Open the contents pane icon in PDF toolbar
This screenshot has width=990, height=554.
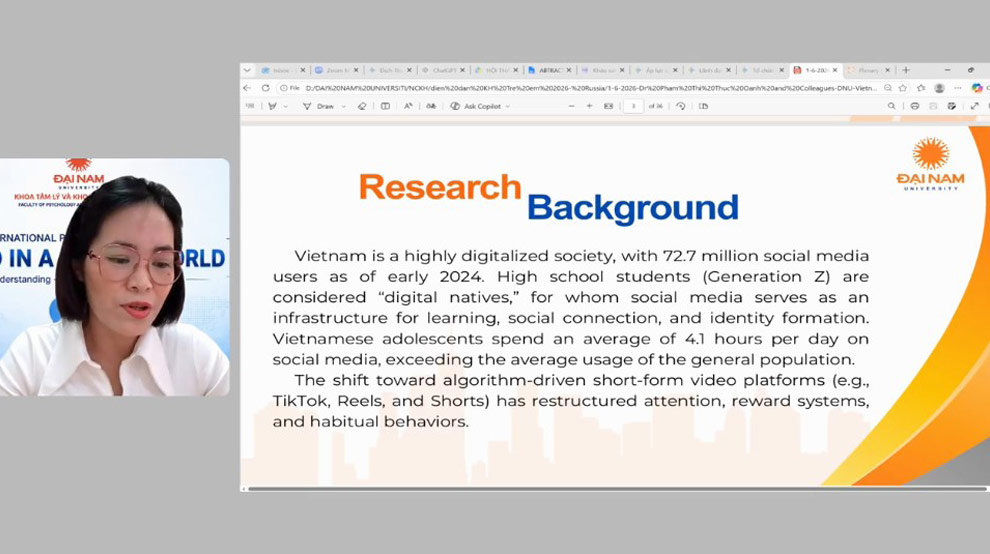click(x=250, y=106)
